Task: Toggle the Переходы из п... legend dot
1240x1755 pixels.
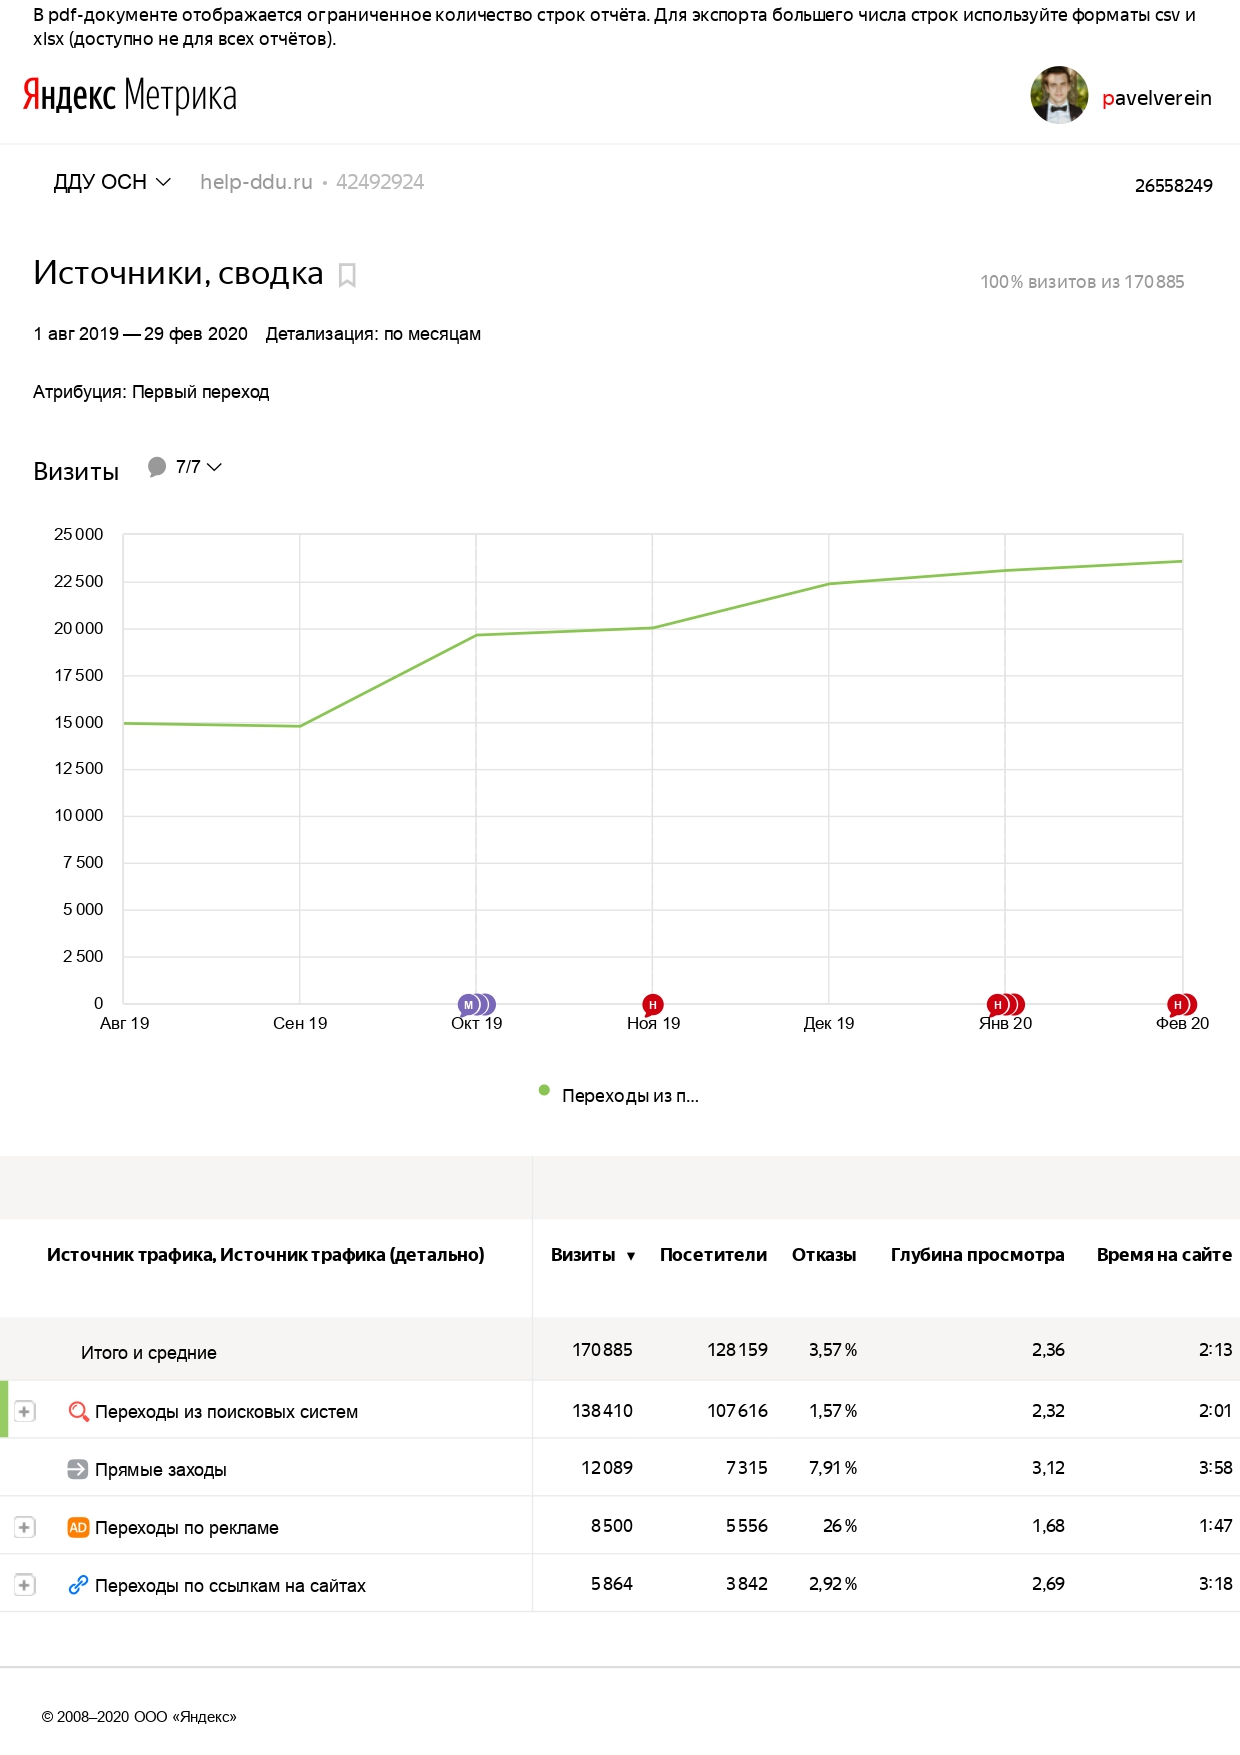Action: 544,1091
